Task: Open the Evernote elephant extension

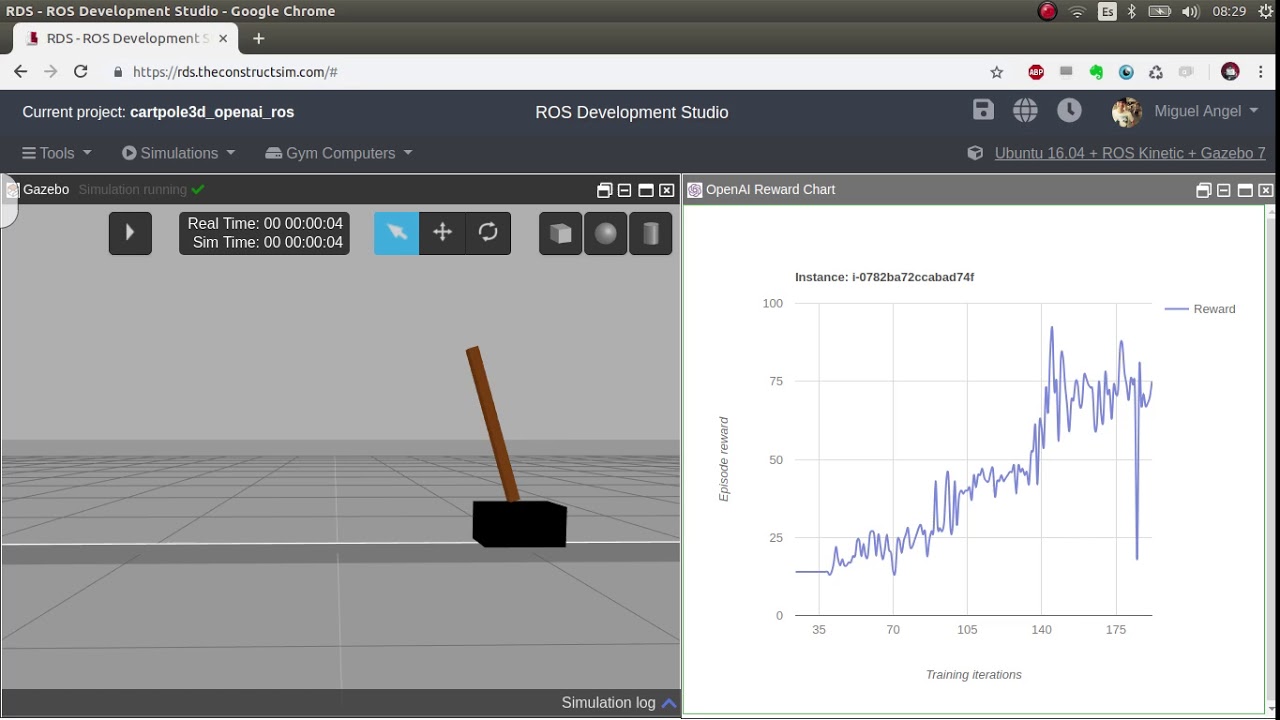Action: [x=1096, y=72]
